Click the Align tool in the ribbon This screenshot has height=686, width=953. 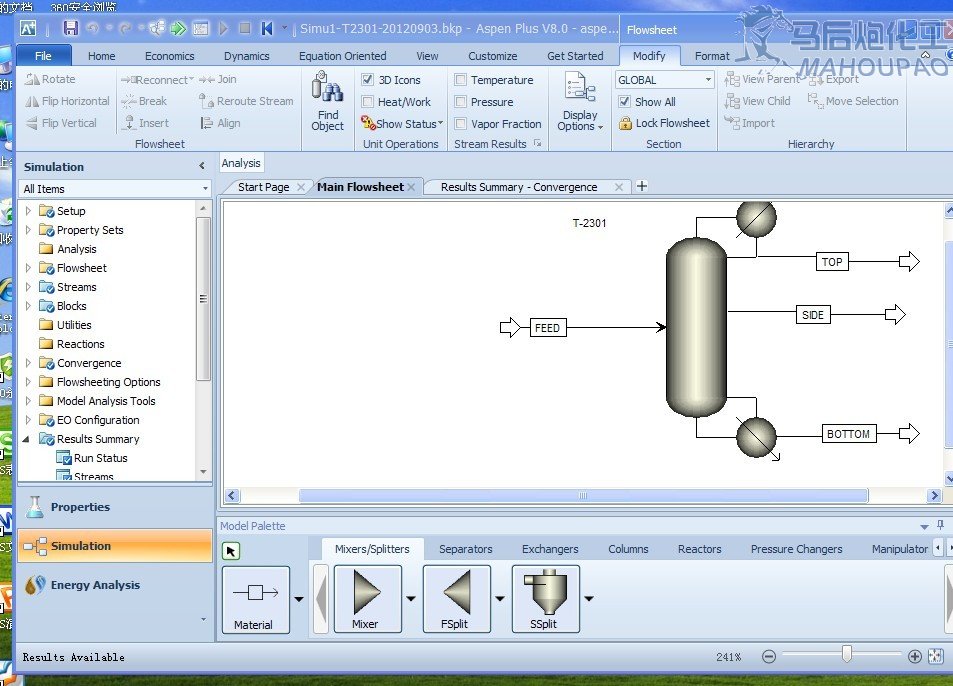coord(220,123)
